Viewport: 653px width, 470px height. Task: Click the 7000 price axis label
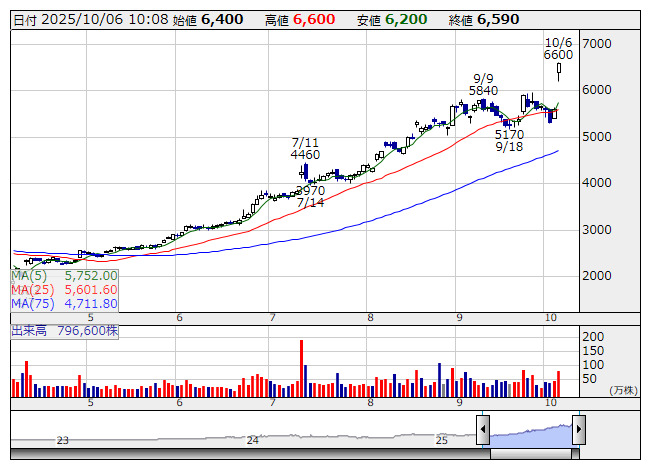tap(597, 44)
